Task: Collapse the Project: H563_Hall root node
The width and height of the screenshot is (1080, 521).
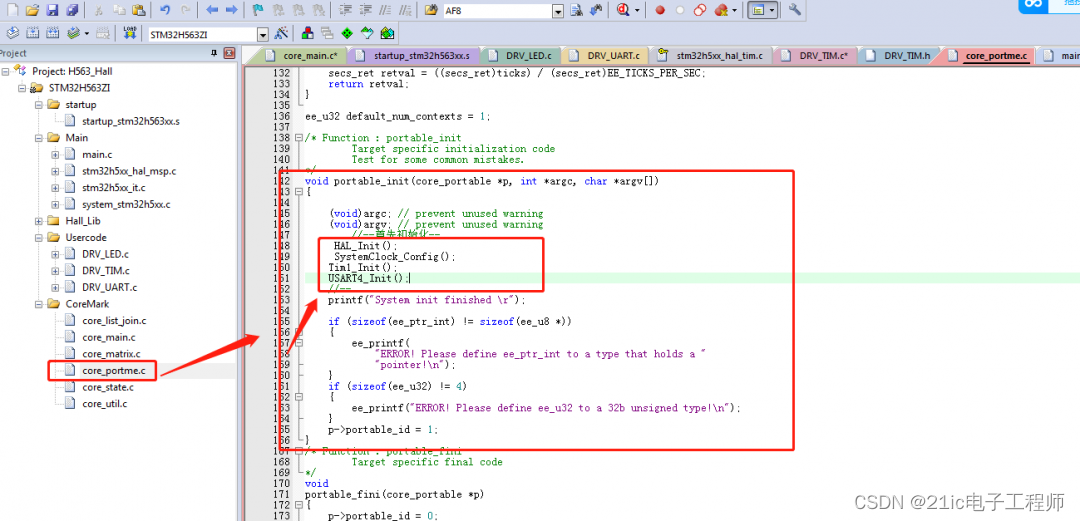Action: pyautogui.click(x=6, y=72)
